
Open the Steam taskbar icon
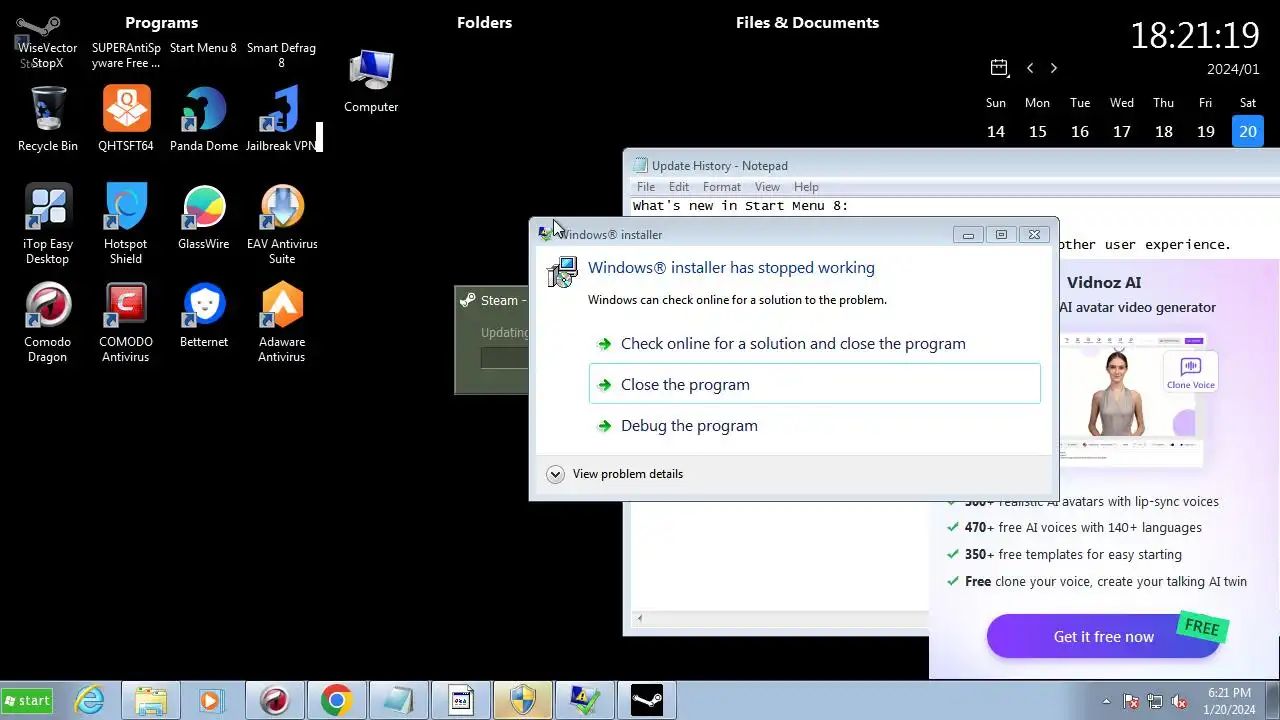pos(646,701)
